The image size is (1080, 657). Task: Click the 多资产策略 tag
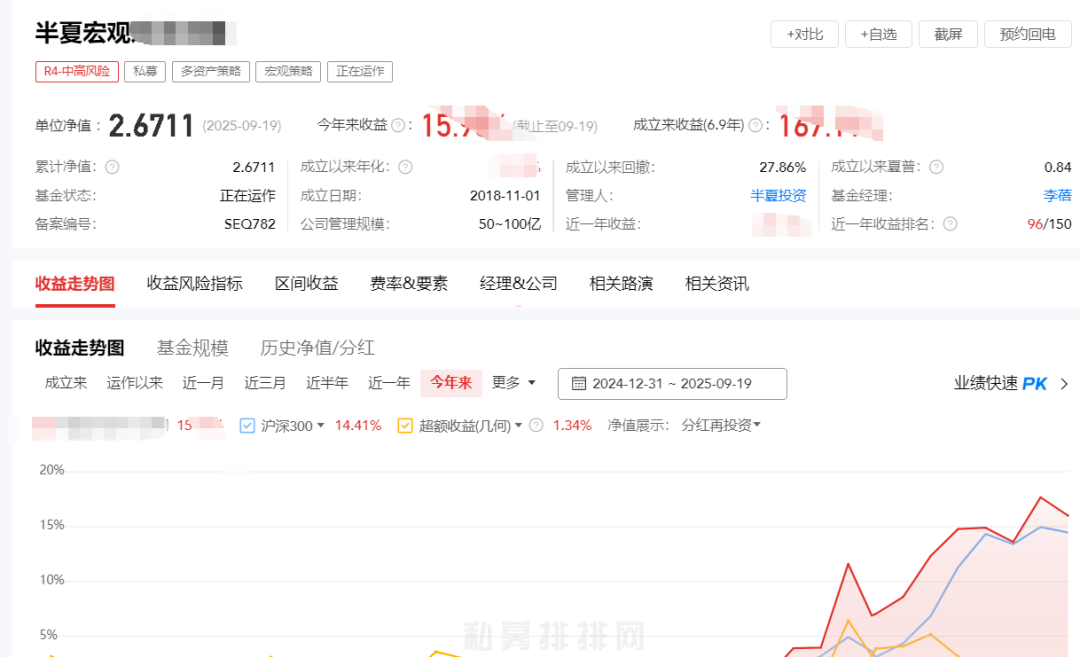[x=211, y=72]
